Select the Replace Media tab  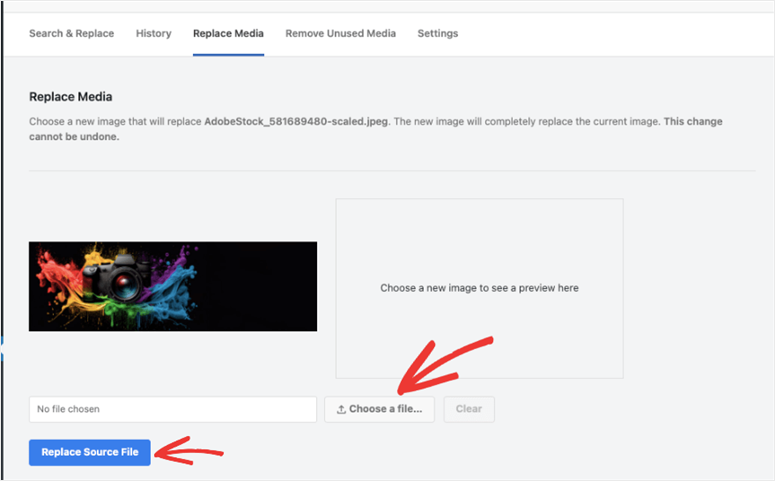click(x=228, y=33)
